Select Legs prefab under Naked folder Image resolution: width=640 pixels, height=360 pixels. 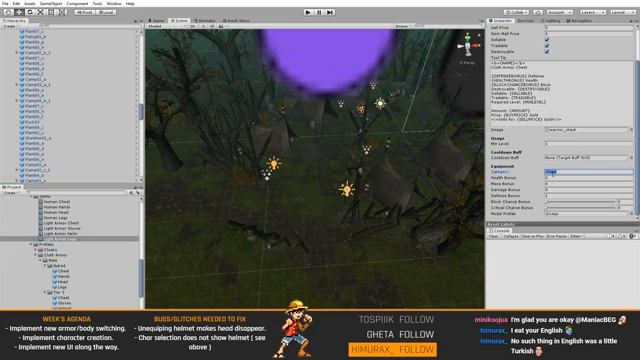[60, 287]
